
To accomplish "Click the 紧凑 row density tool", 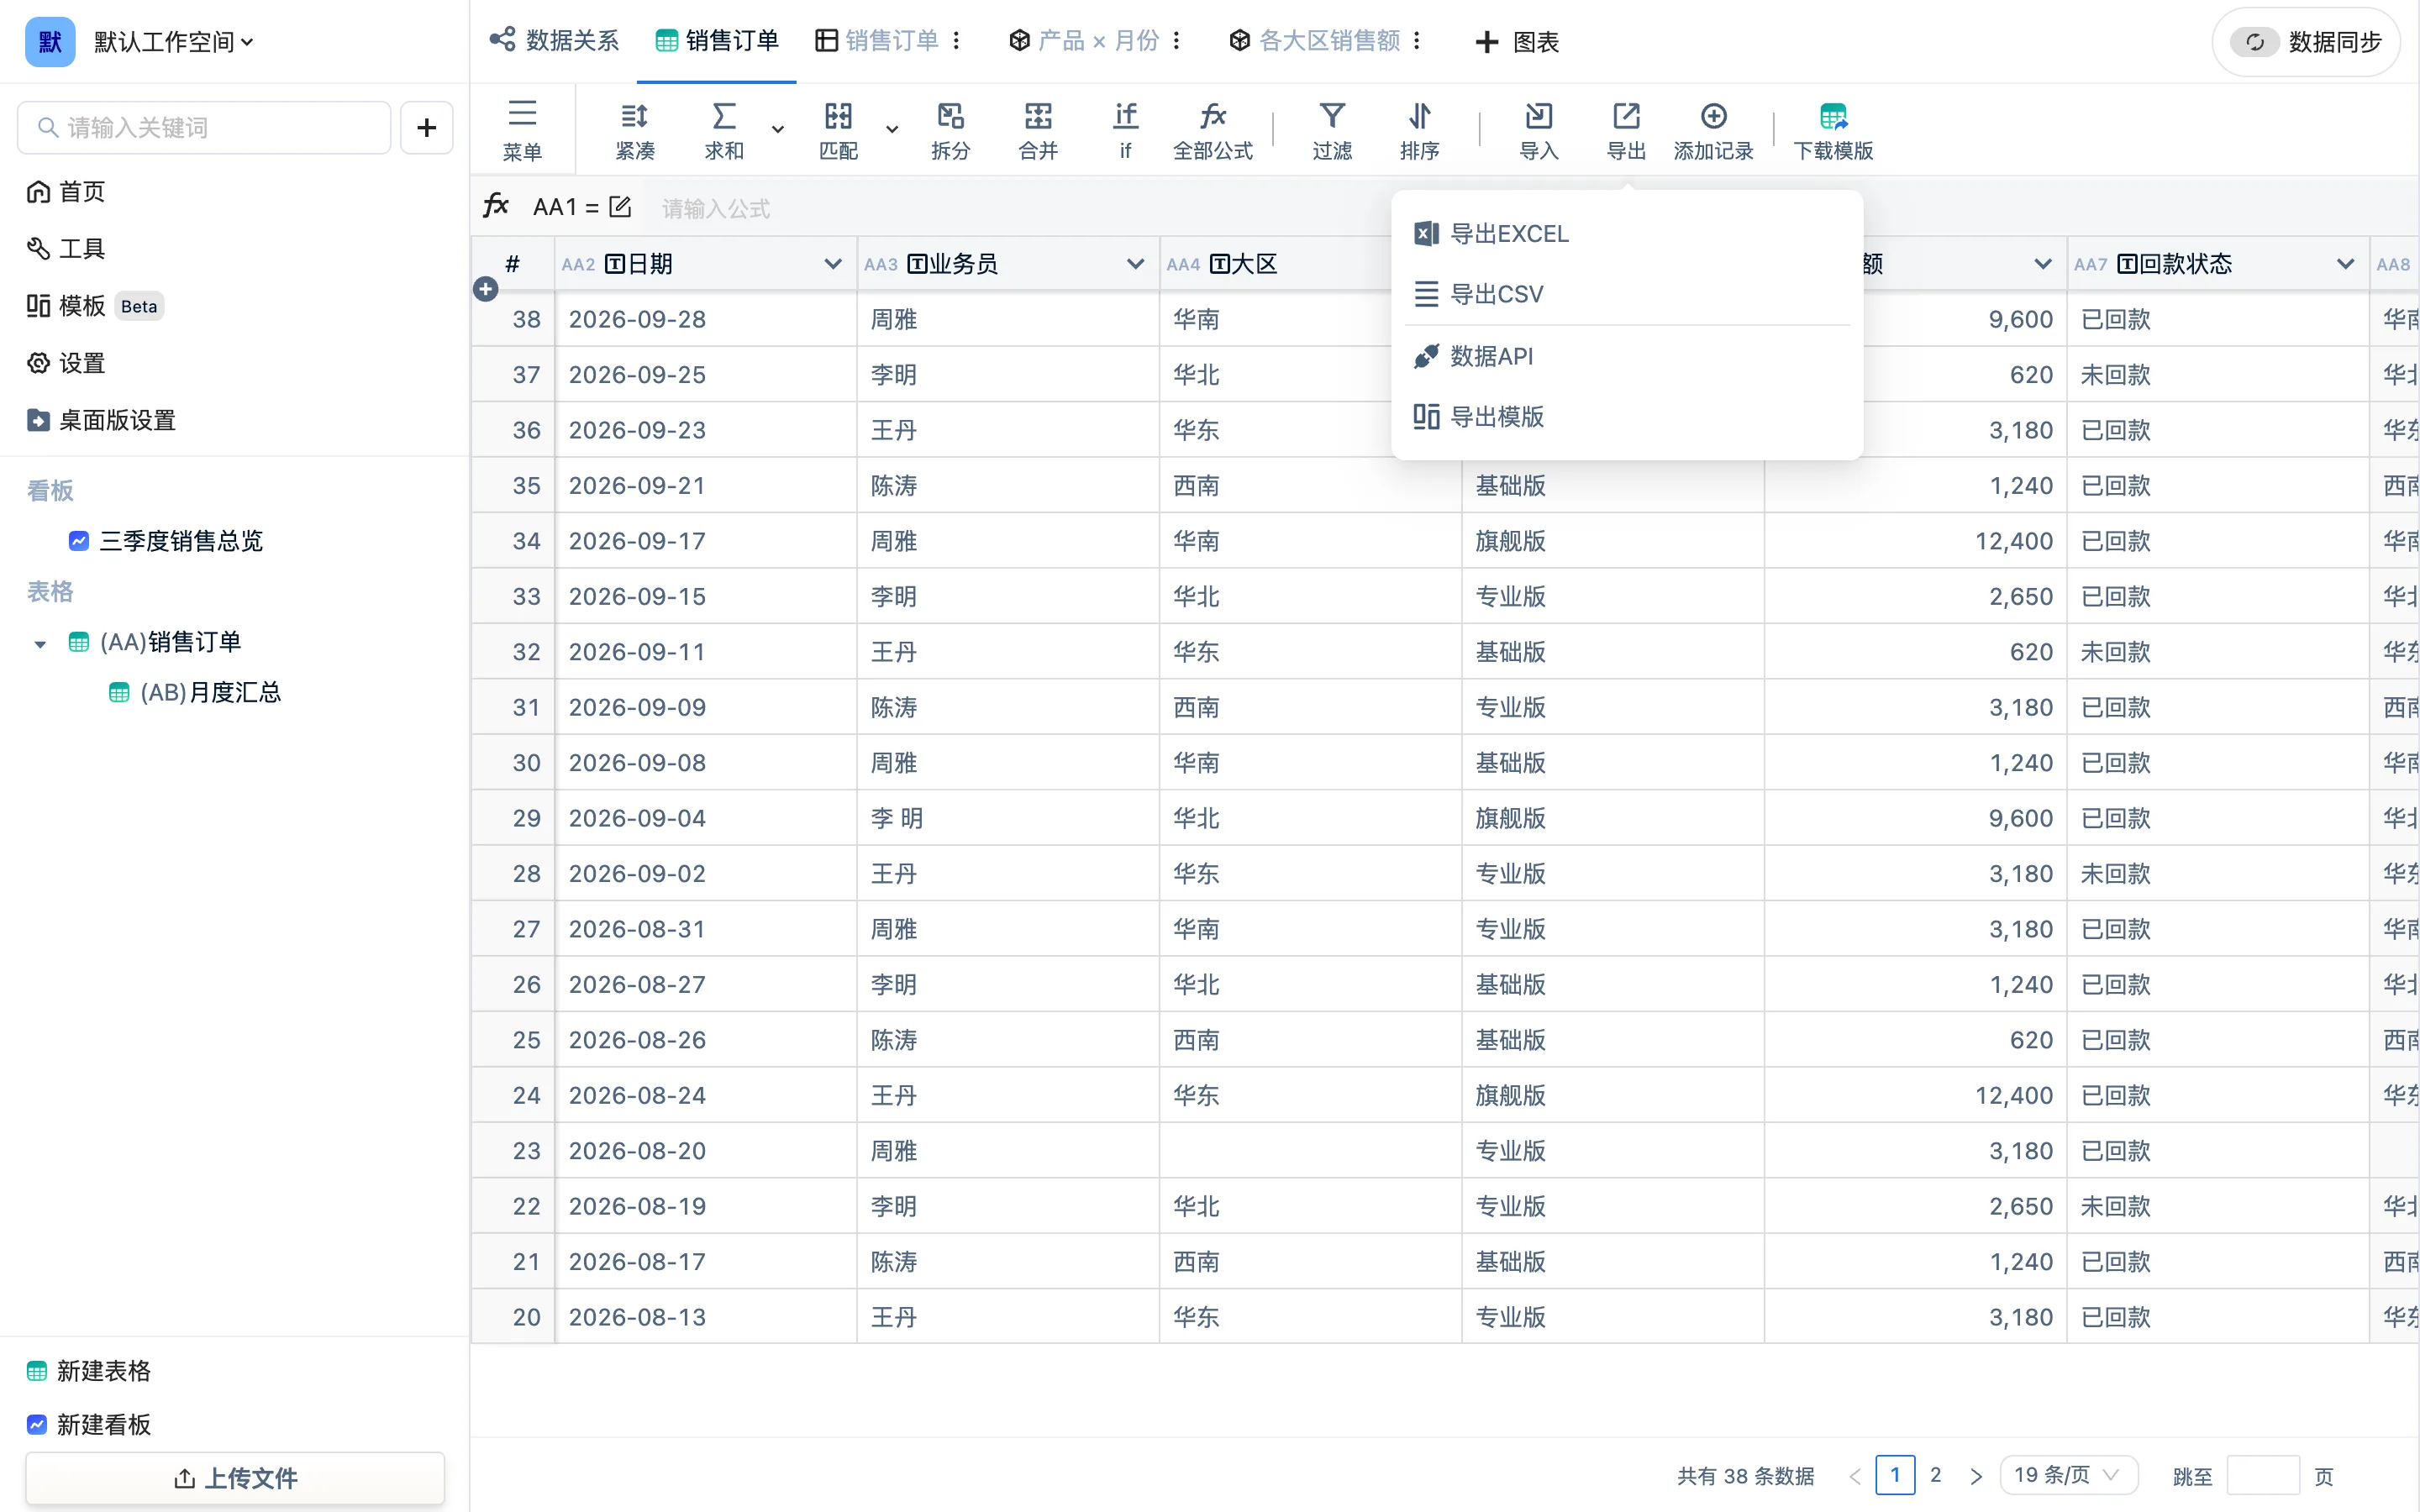I will (x=635, y=130).
